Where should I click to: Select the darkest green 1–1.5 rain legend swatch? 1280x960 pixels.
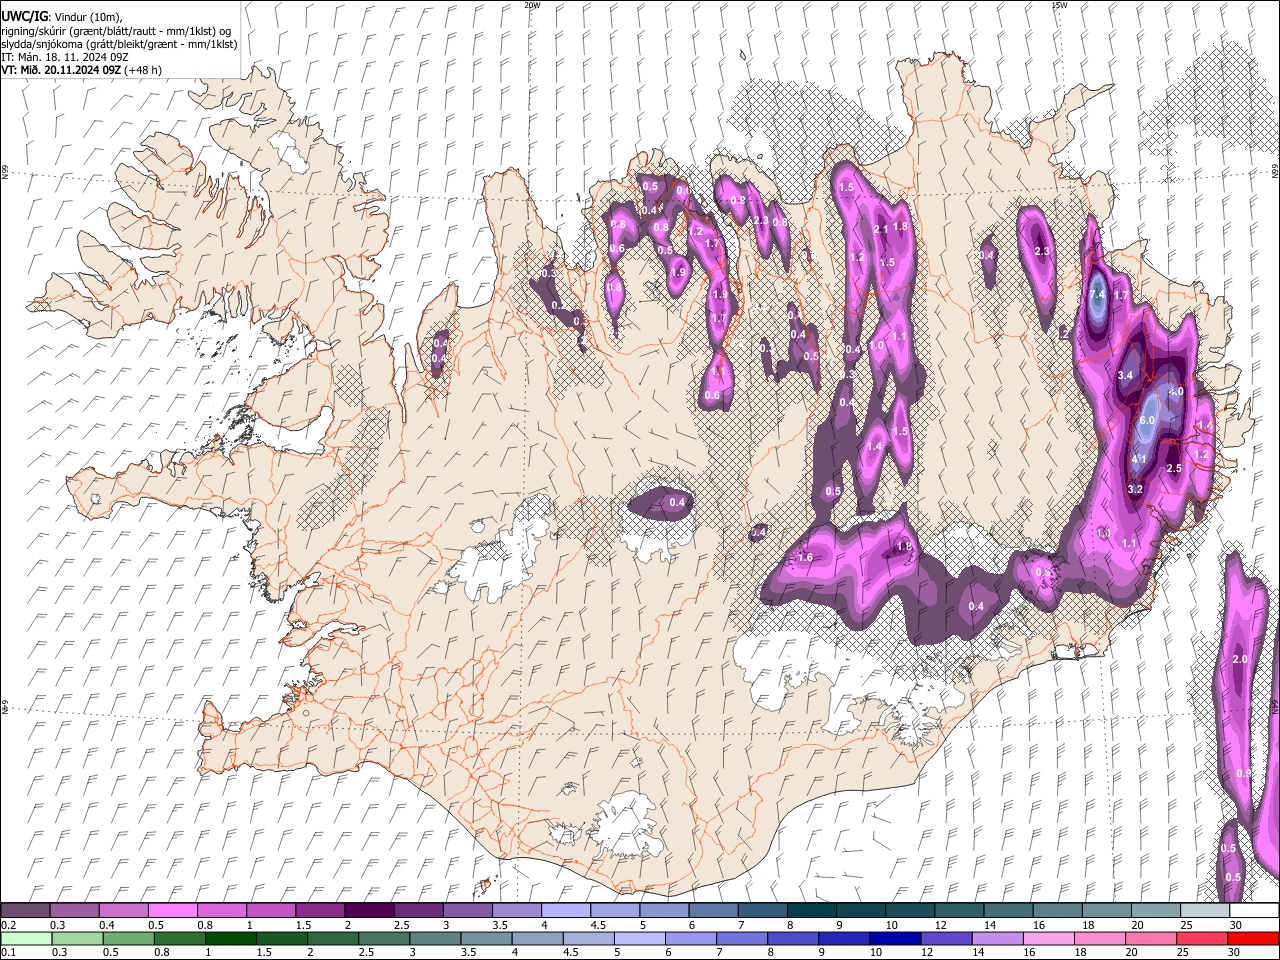coord(231,938)
